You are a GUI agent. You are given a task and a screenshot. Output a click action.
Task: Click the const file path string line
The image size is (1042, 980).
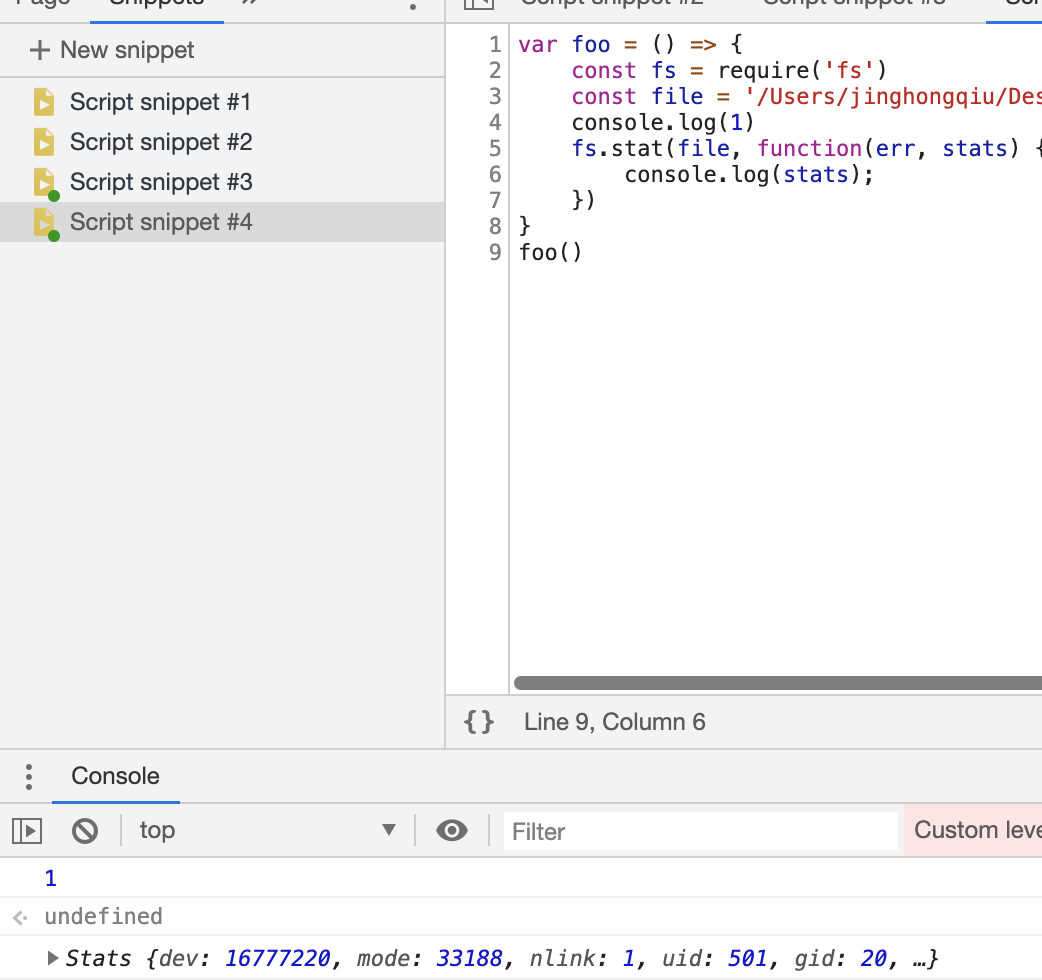click(806, 96)
